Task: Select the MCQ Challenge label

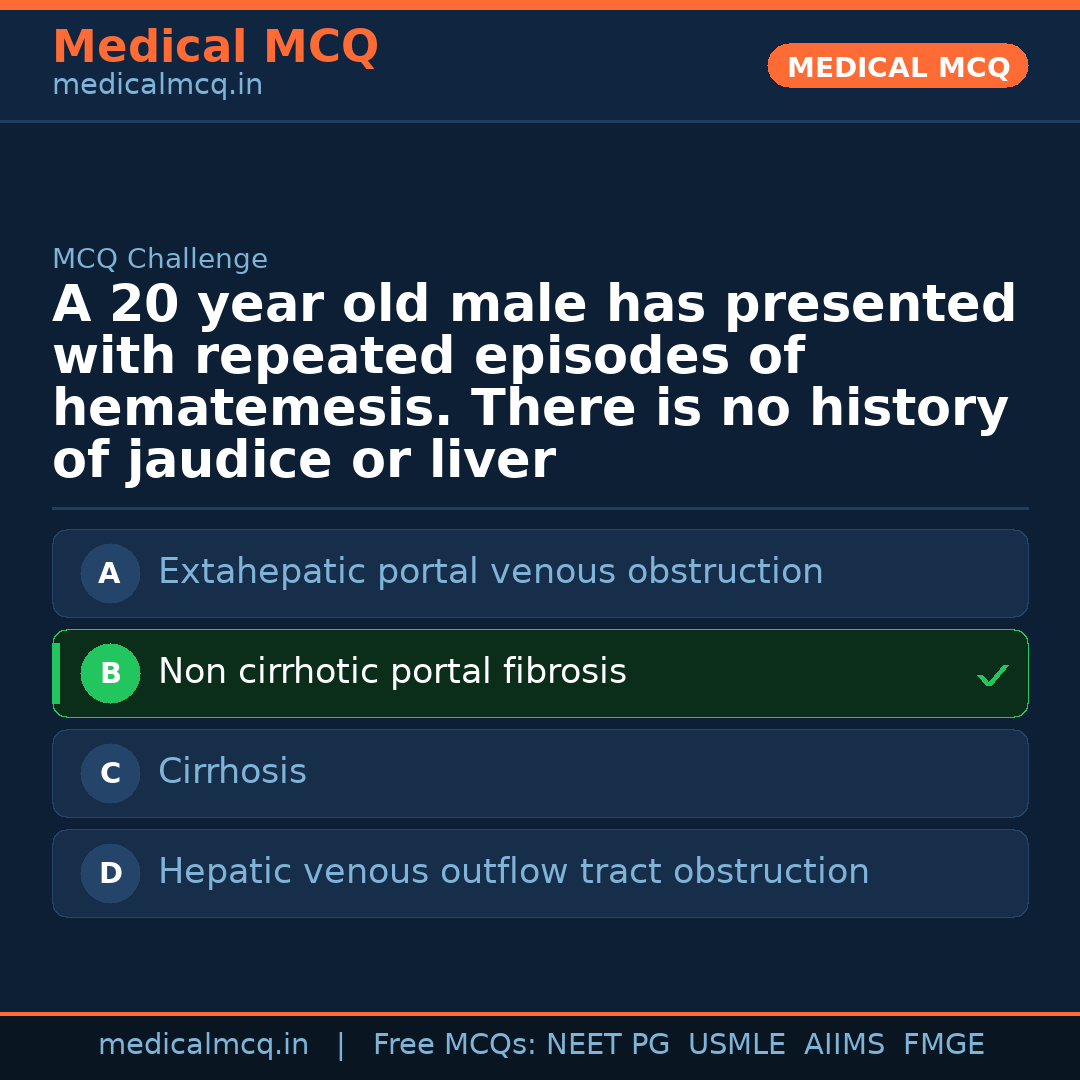Action: click(x=160, y=260)
